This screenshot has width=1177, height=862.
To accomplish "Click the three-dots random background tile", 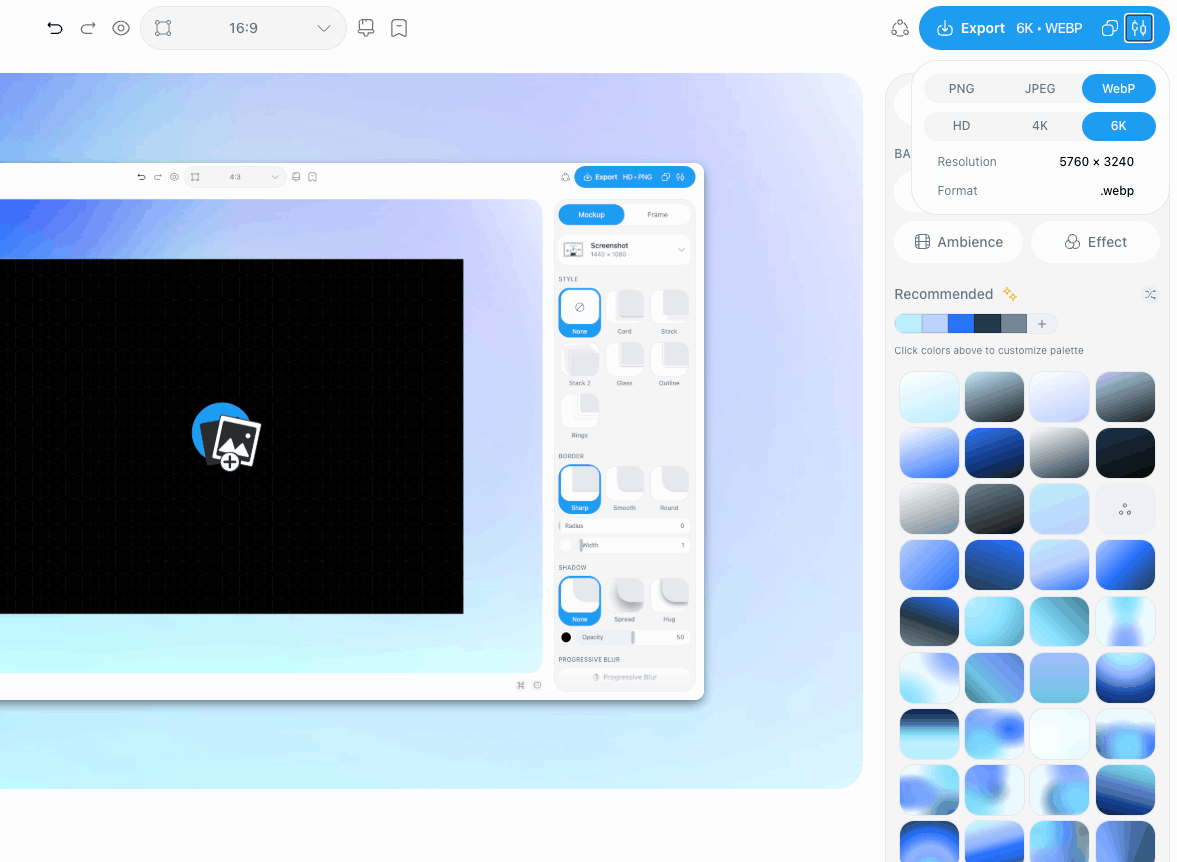I will click(1124, 510).
